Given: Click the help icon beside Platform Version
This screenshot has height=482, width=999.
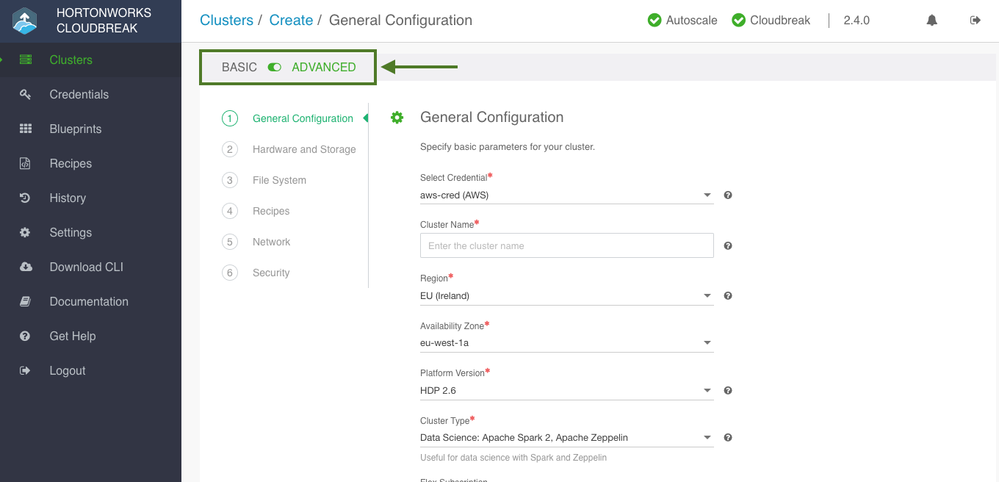Looking at the screenshot, I should (728, 390).
